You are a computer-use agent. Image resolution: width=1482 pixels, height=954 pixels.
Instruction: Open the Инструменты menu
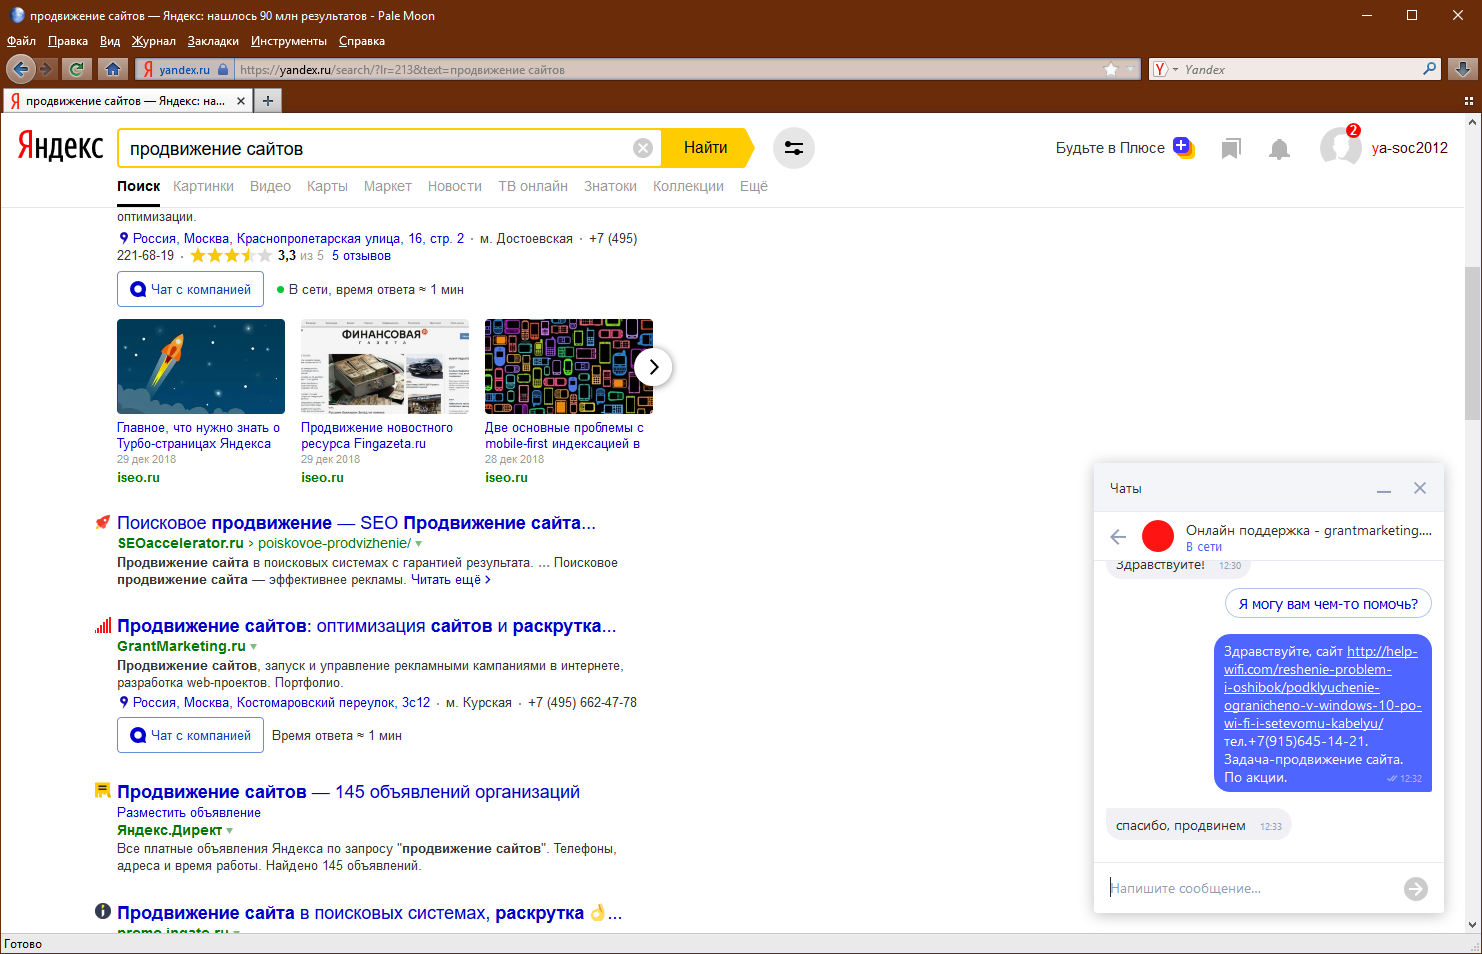(x=289, y=41)
